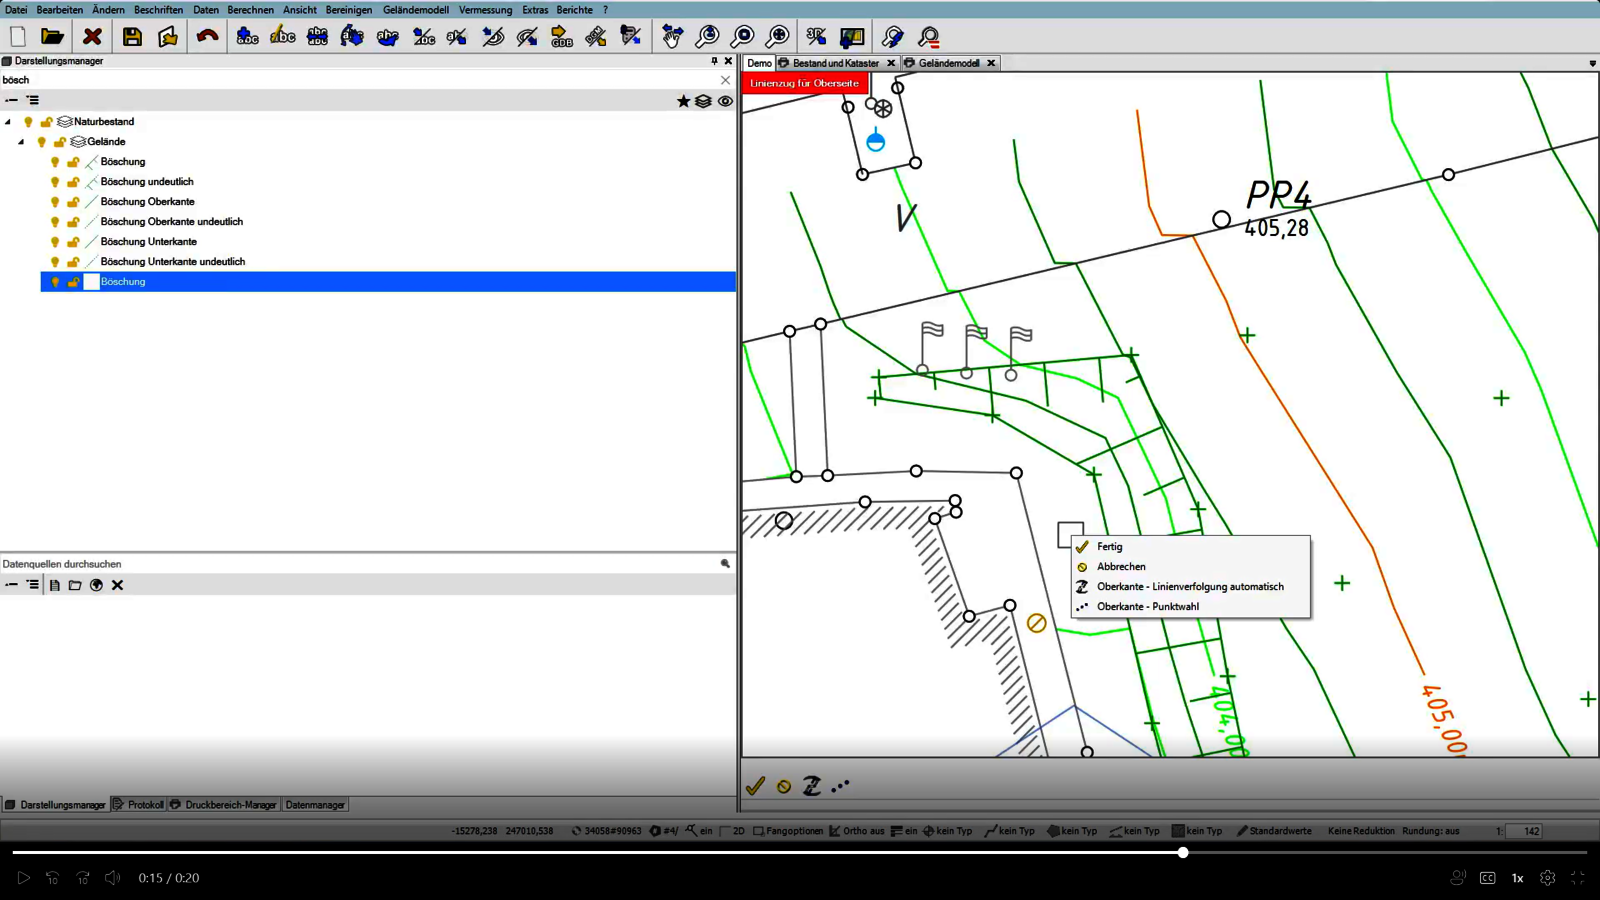The image size is (1600, 900).
Task: Click the pan hand tool icon
Action: 672,37
